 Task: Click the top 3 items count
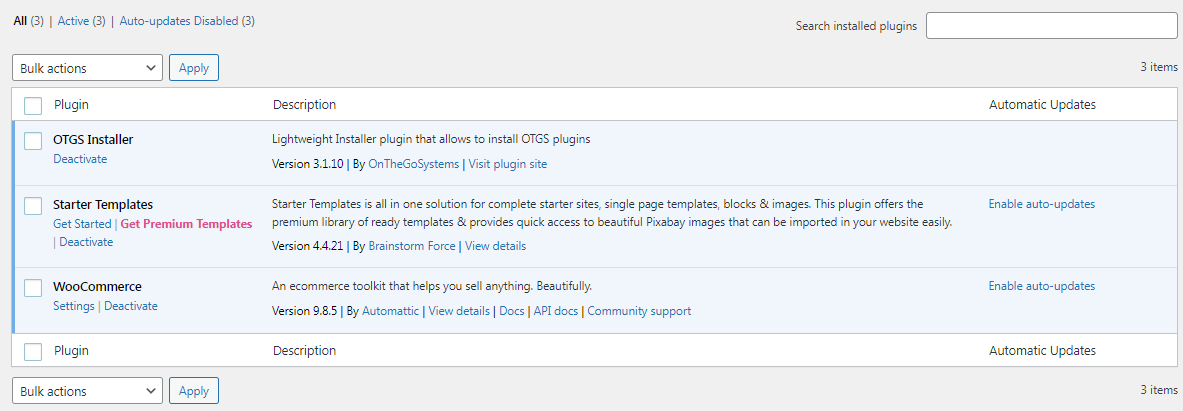tap(1159, 67)
